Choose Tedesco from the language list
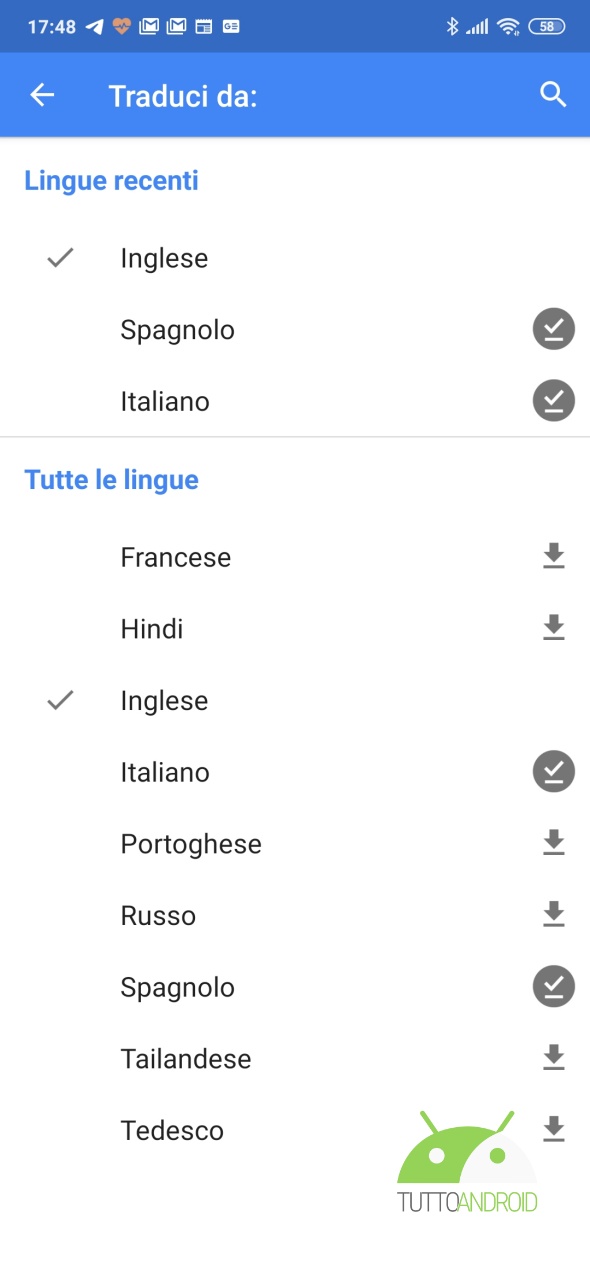The width and height of the screenshot is (590, 1280). point(295,1131)
